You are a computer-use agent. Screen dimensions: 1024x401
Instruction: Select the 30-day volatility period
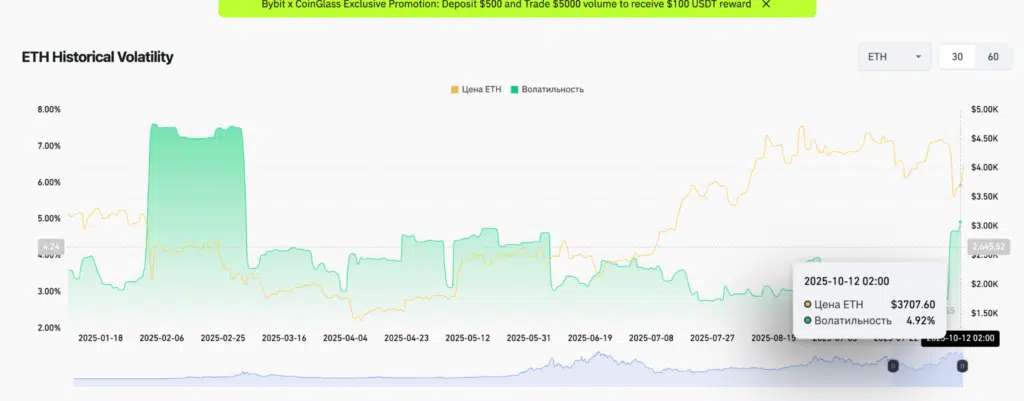(957, 57)
